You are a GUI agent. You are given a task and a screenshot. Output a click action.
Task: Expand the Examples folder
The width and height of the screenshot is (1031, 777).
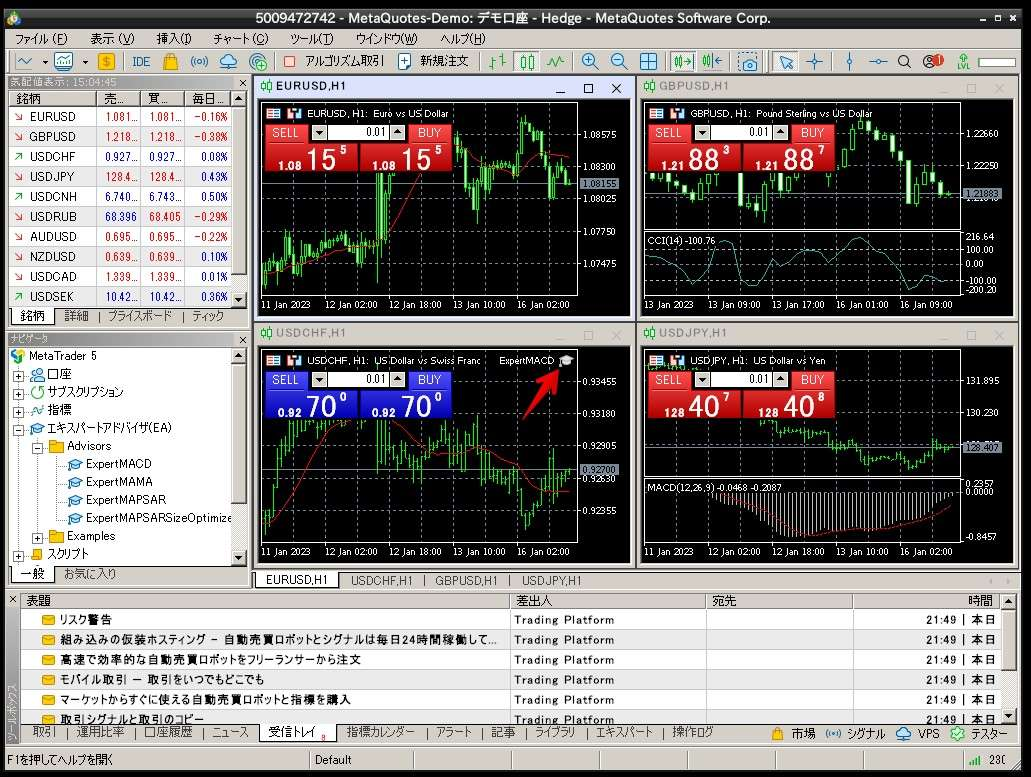tap(38, 538)
